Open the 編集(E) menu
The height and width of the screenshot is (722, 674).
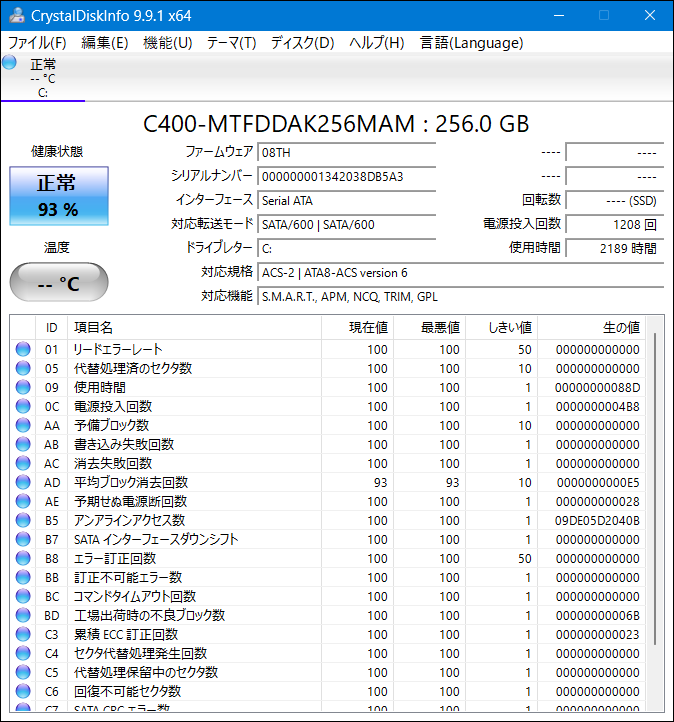(x=105, y=43)
